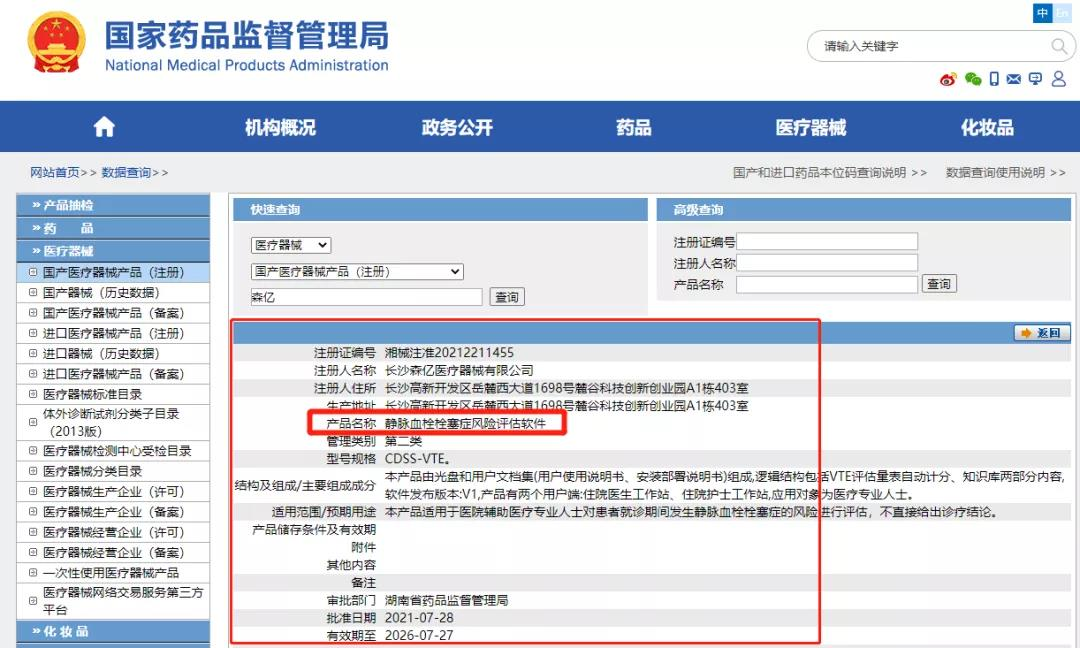Go to home via house icon
The image size is (1080, 648).
104,127
